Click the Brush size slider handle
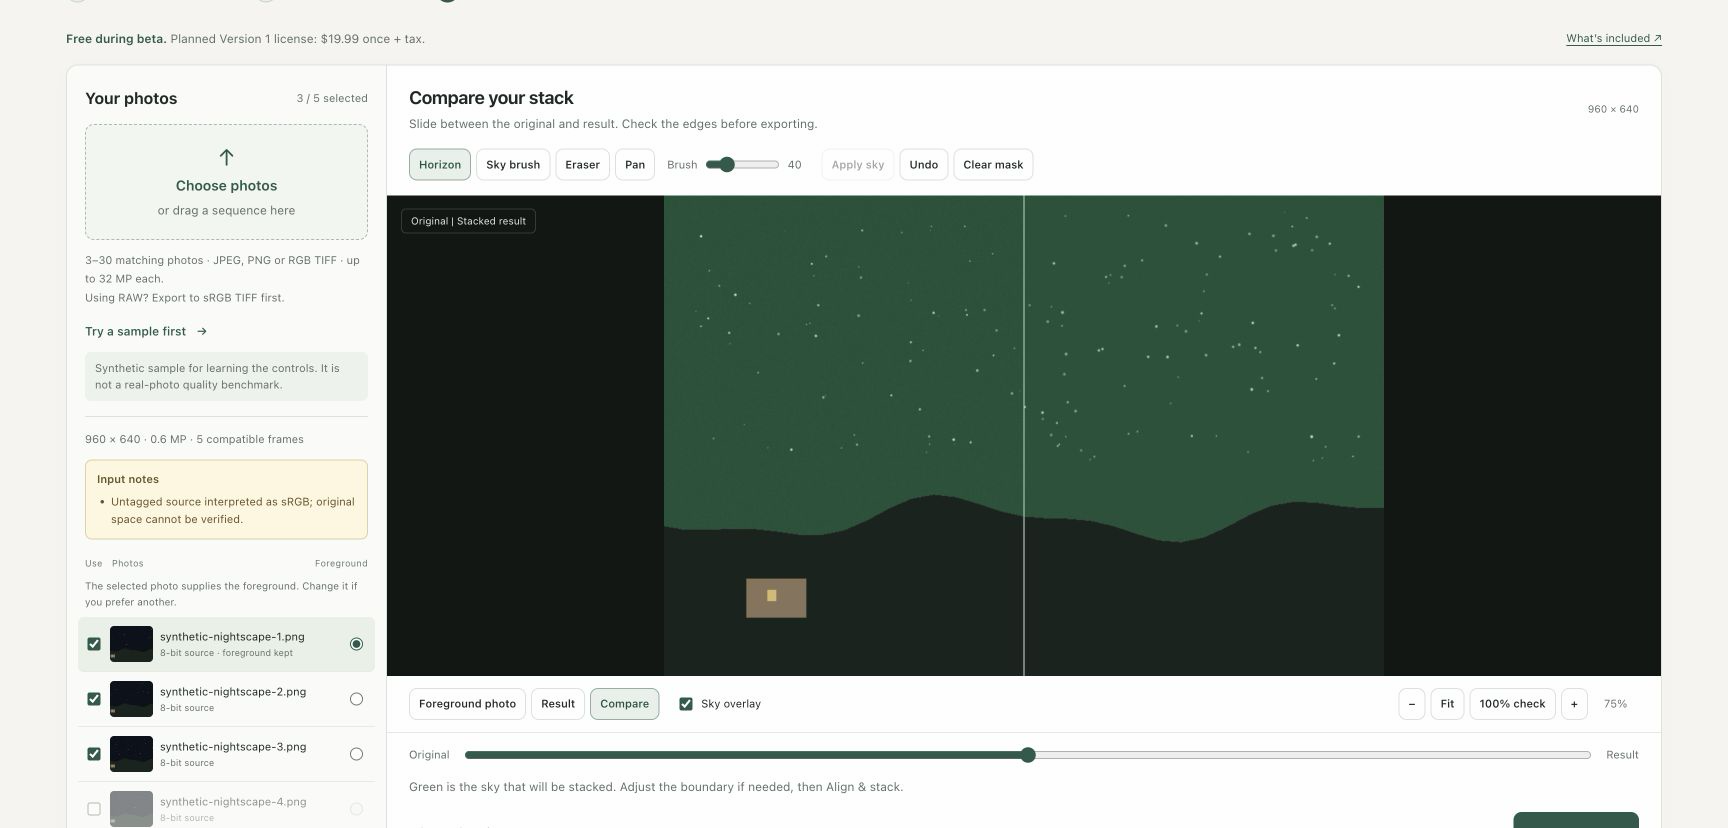The height and width of the screenshot is (828, 1728). click(x=727, y=165)
